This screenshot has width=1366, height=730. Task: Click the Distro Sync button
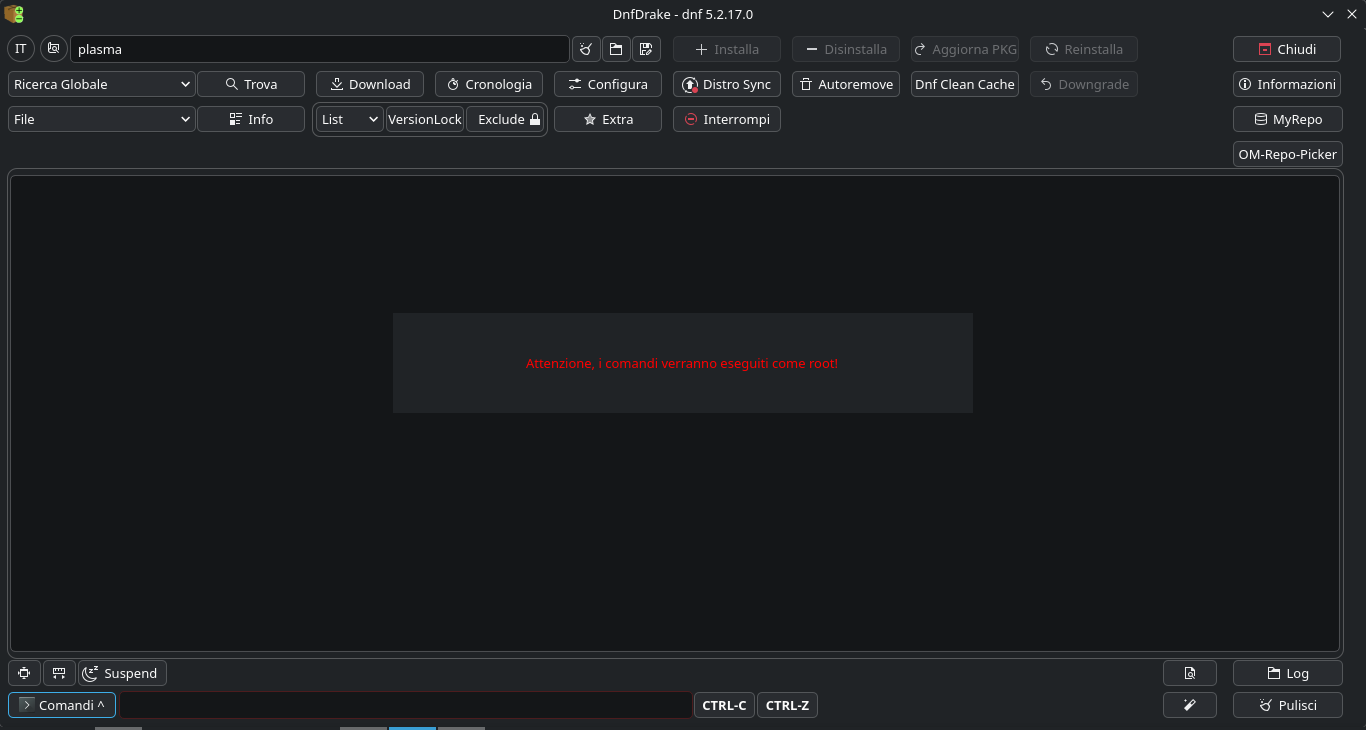[x=727, y=84]
